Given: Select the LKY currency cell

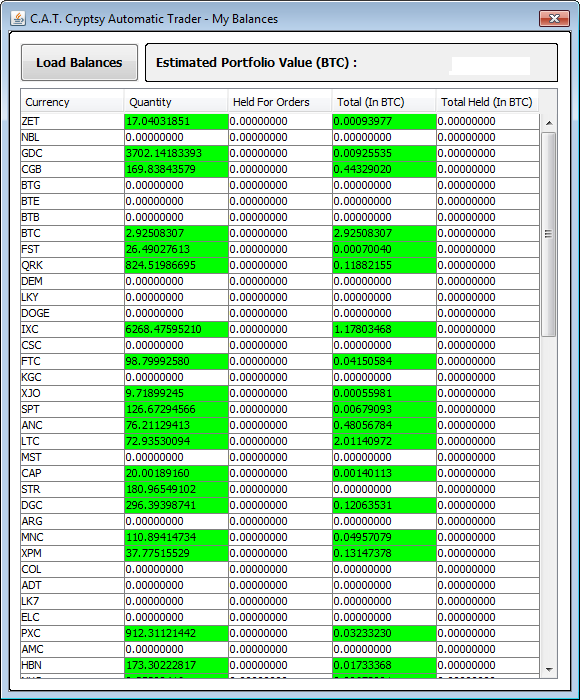Looking at the screenshot, I should coord(72,297).
